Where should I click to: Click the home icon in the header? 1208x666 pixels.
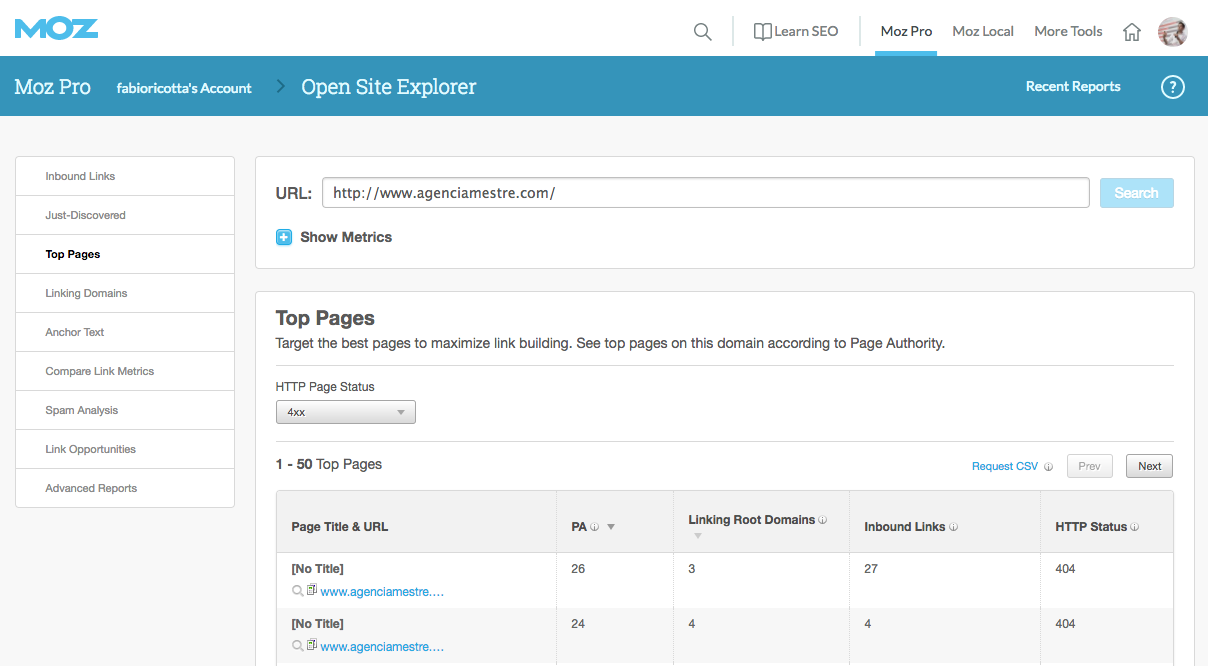pyautogui.click(x=1131, y=31)
